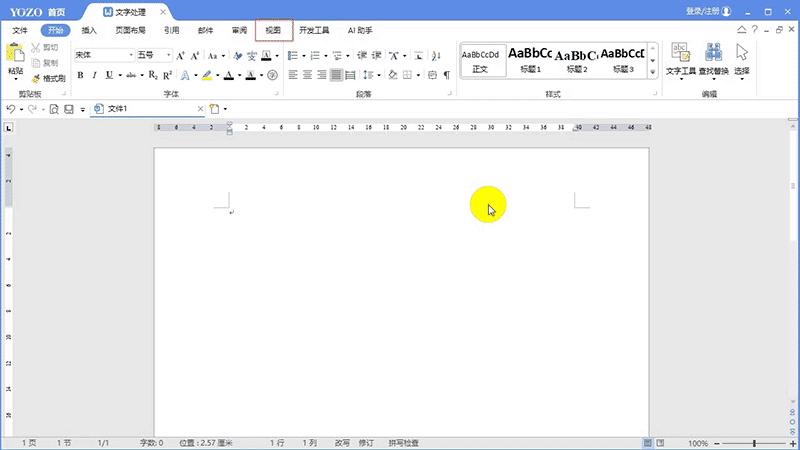
Task: Switch to the References (引用) tab
Action: coord(171,30)
